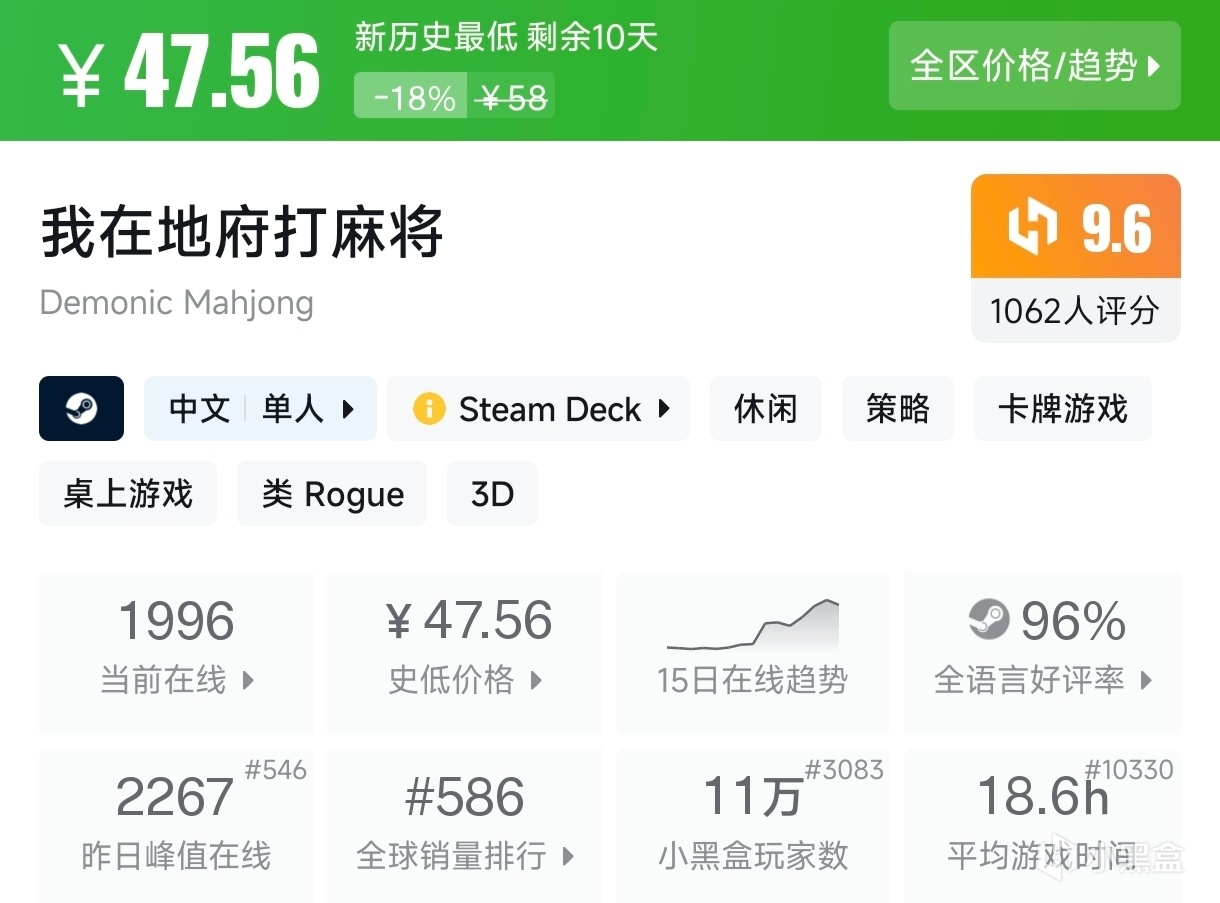1220x903 pixels.
Task: Click the -18% discount badge
Action: click(x=412, y=98)
